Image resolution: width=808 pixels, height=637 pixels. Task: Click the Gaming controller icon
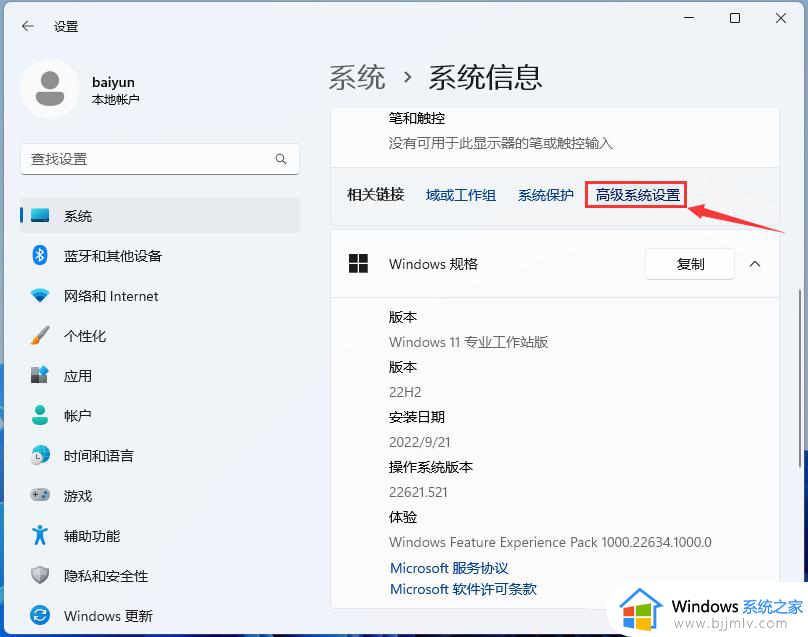coord(40,495)
